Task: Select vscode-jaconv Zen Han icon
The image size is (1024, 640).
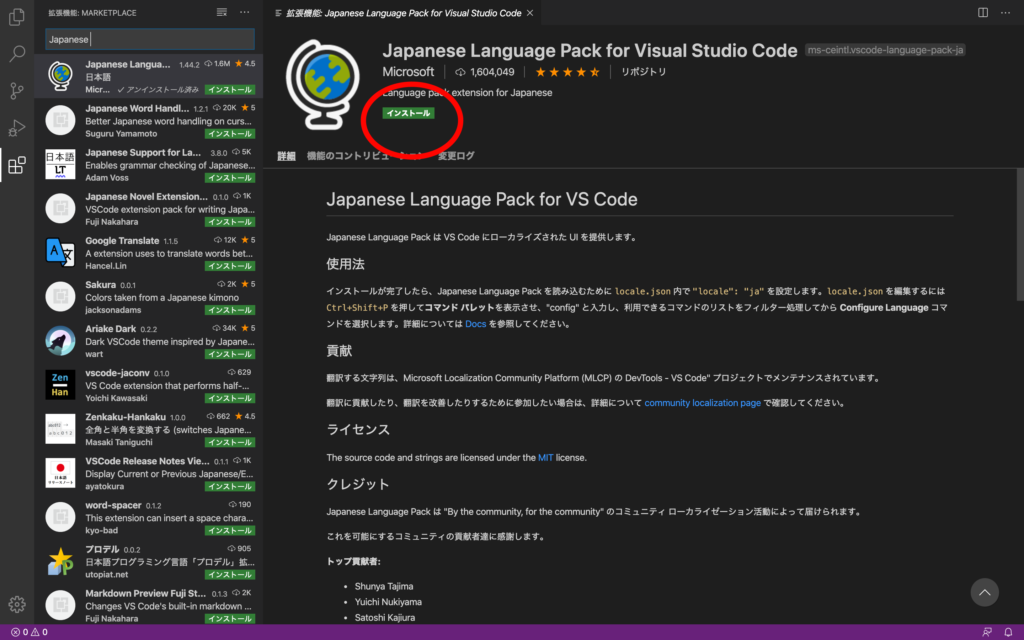Action: pos(60,385)
